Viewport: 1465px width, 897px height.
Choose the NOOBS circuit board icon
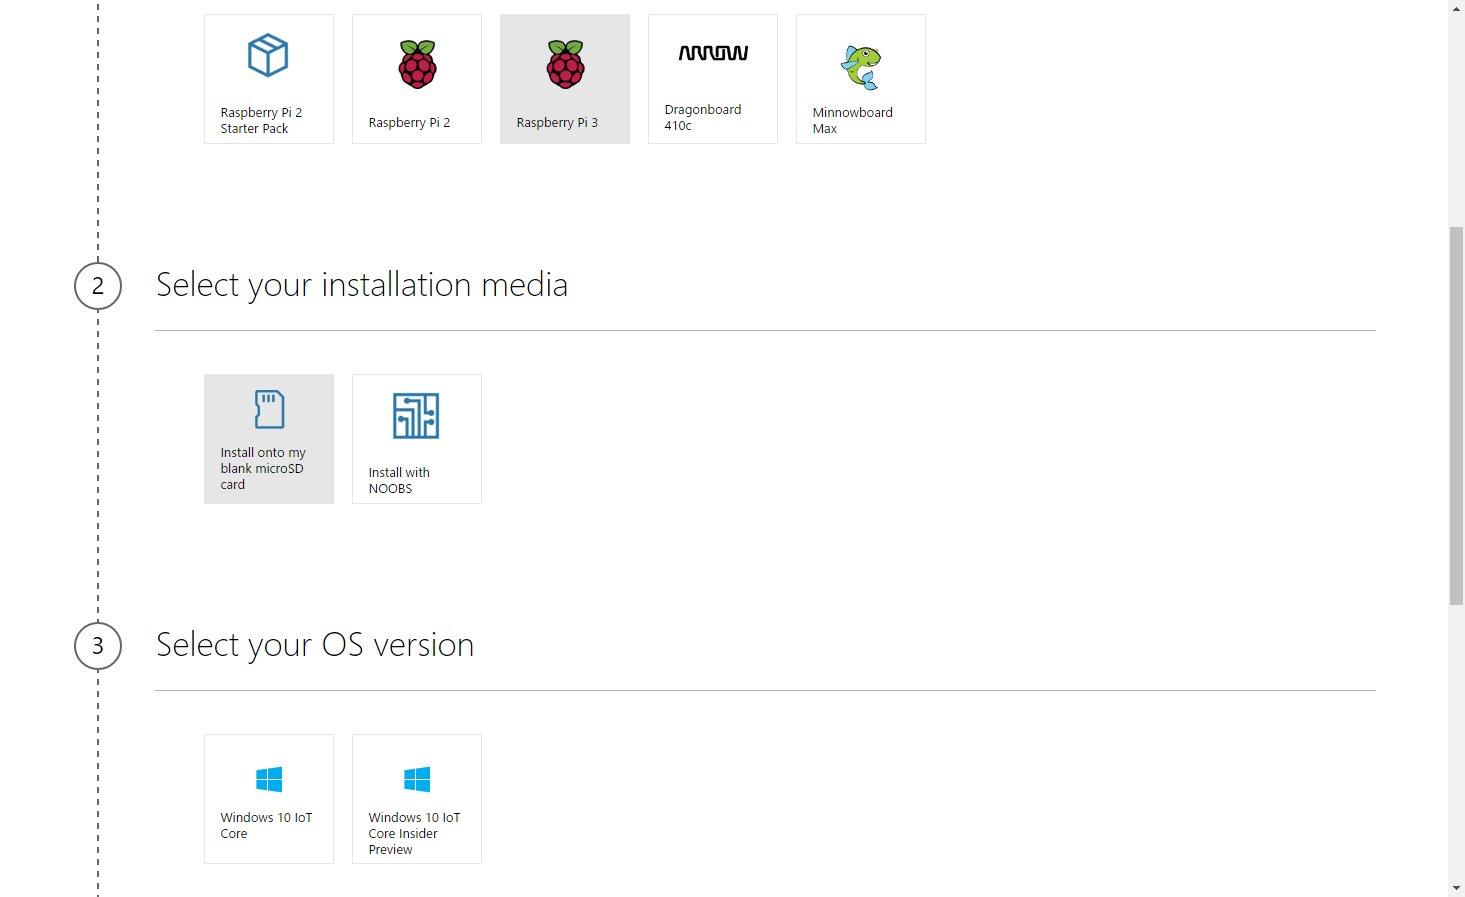[x=416, y=416]
